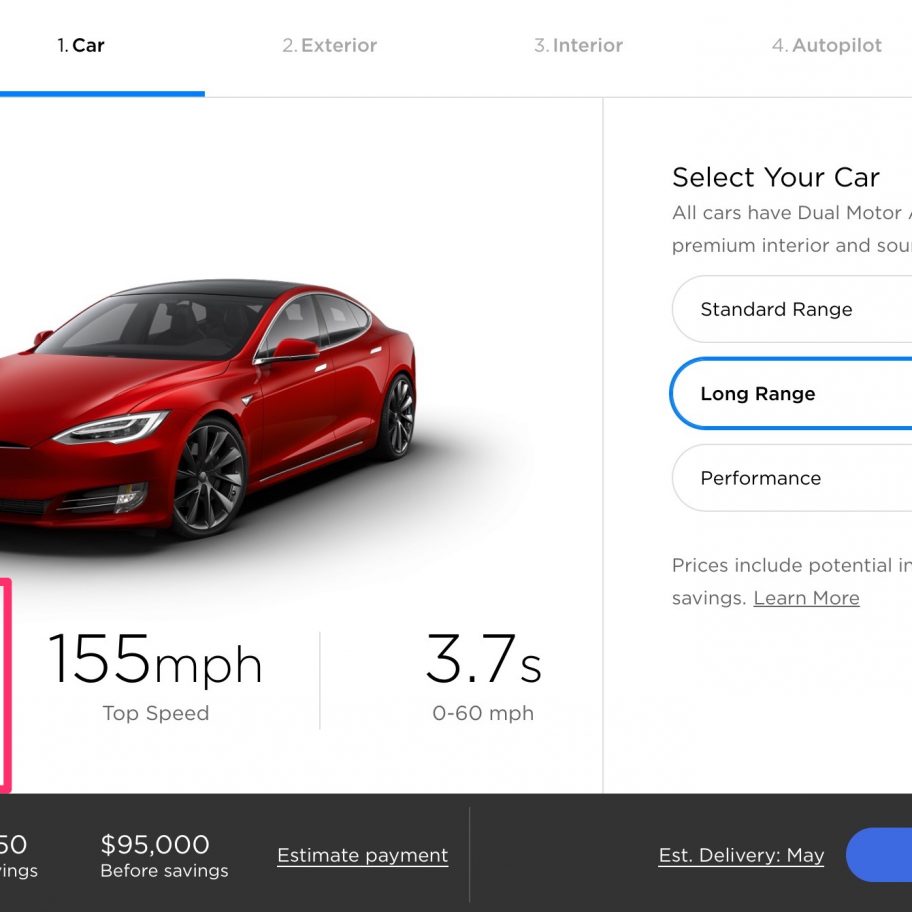Screen dimensions: 912x912
Task: Open the Learn More savings link
Action: pyautogui.click(x=806, y=598)
